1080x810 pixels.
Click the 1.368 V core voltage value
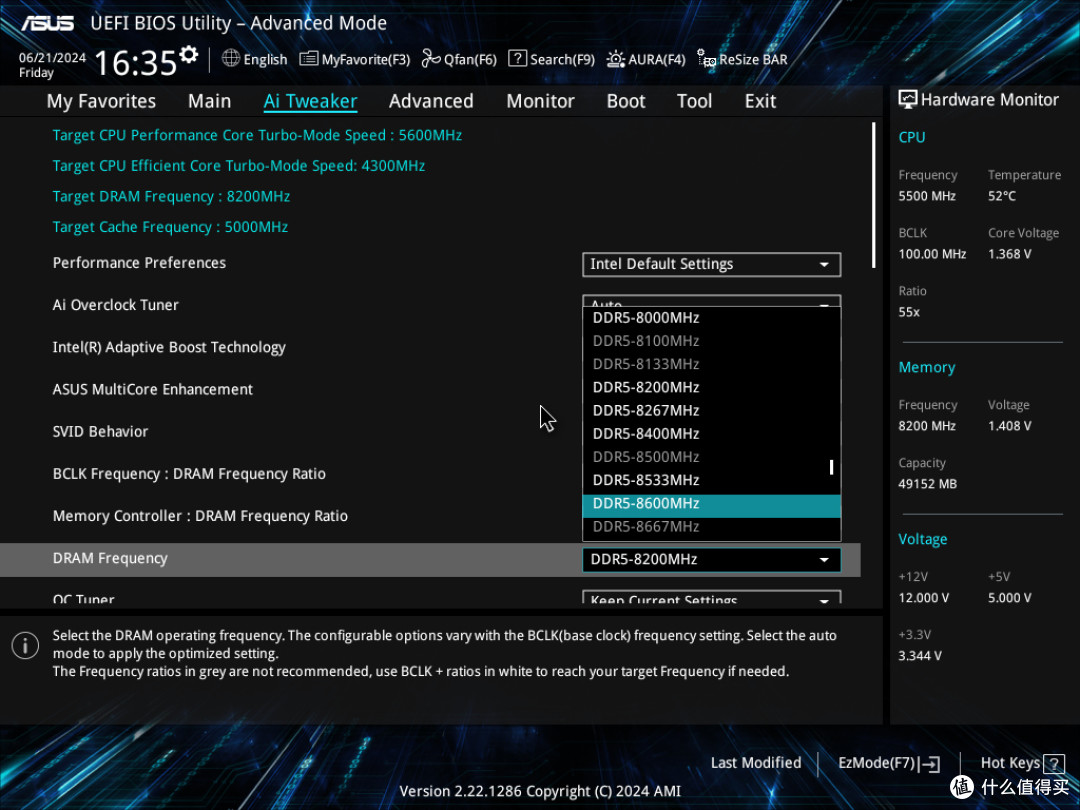click(x=1010, y=254)
